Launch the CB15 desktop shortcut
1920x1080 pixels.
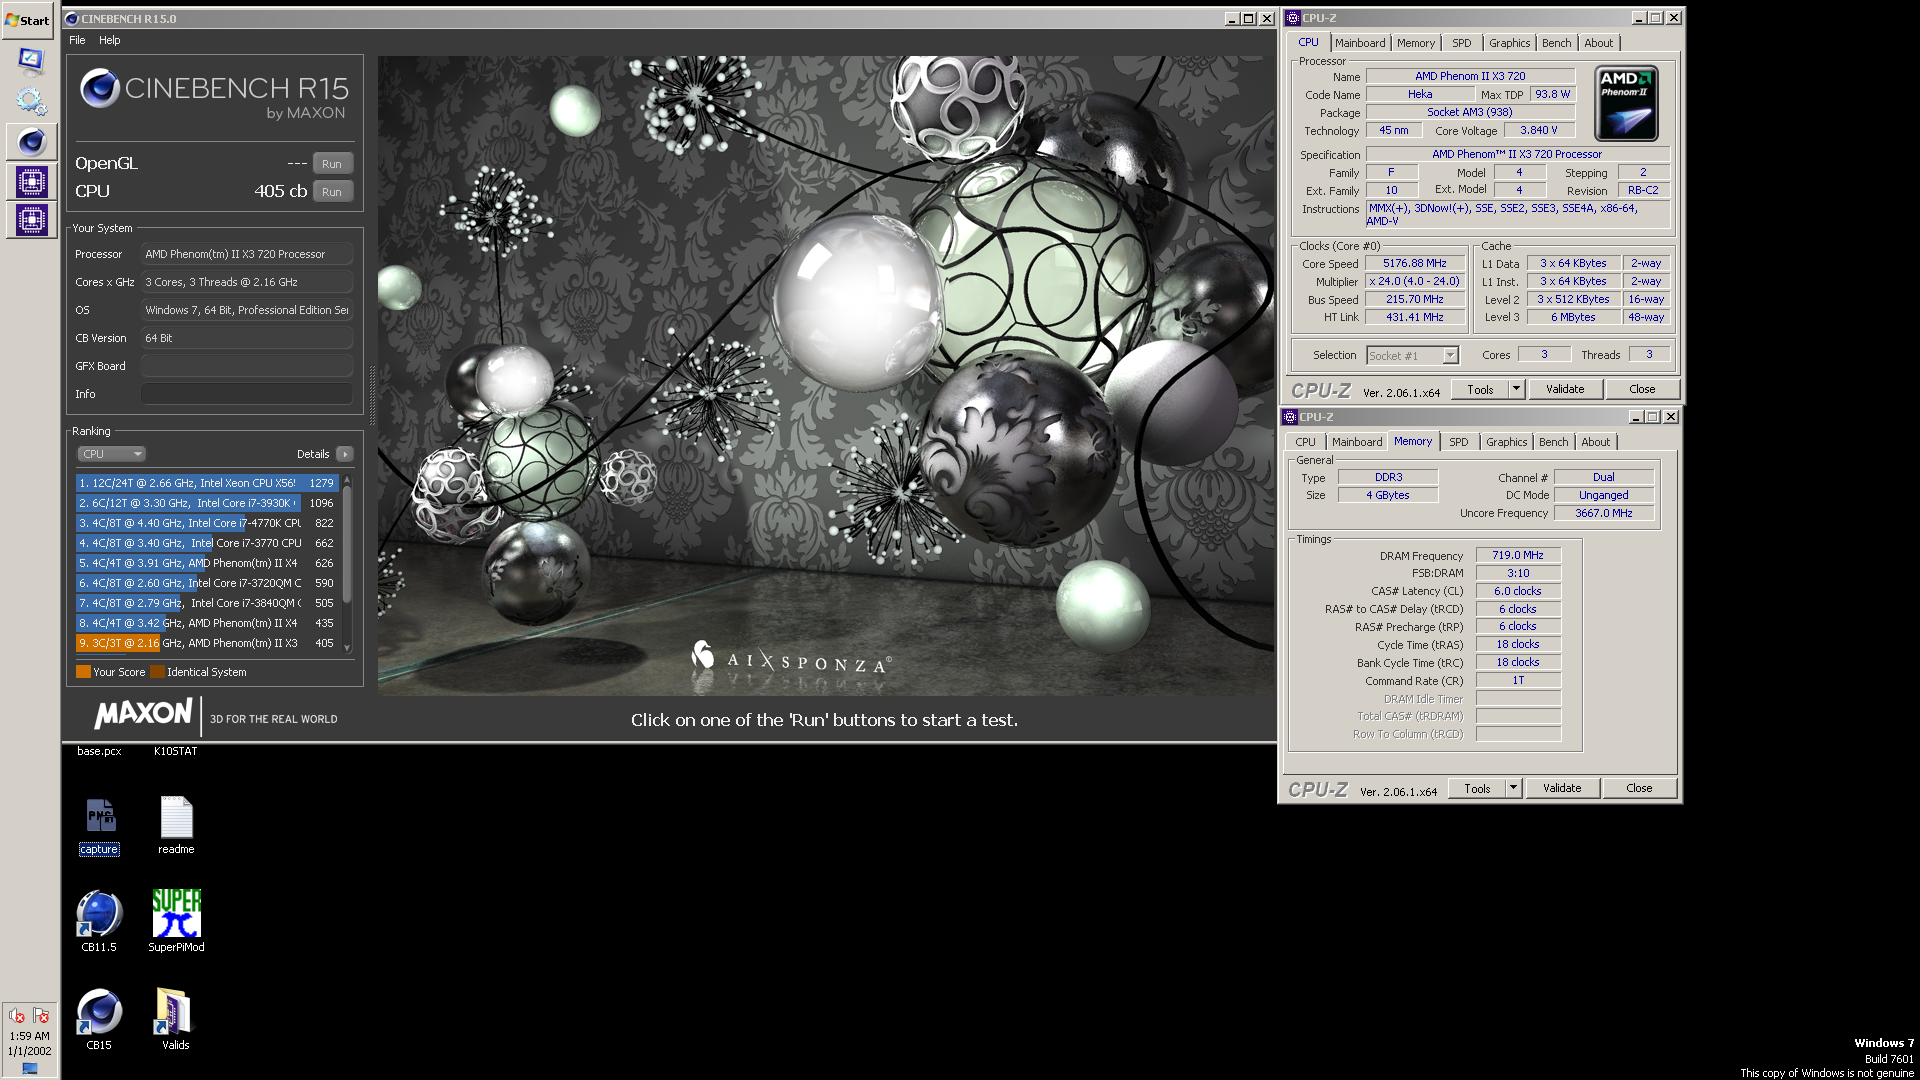click(x=99, y=1018)
